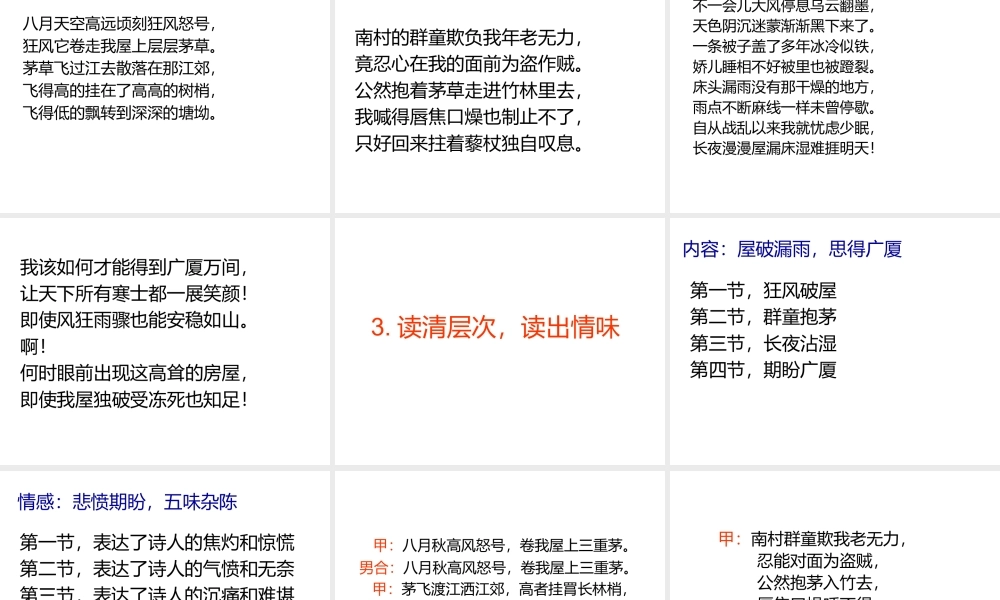Click the line '狂风它卷走我屋上层层茅草'
Screen dimensions: 1000x600
pos(120,47)
